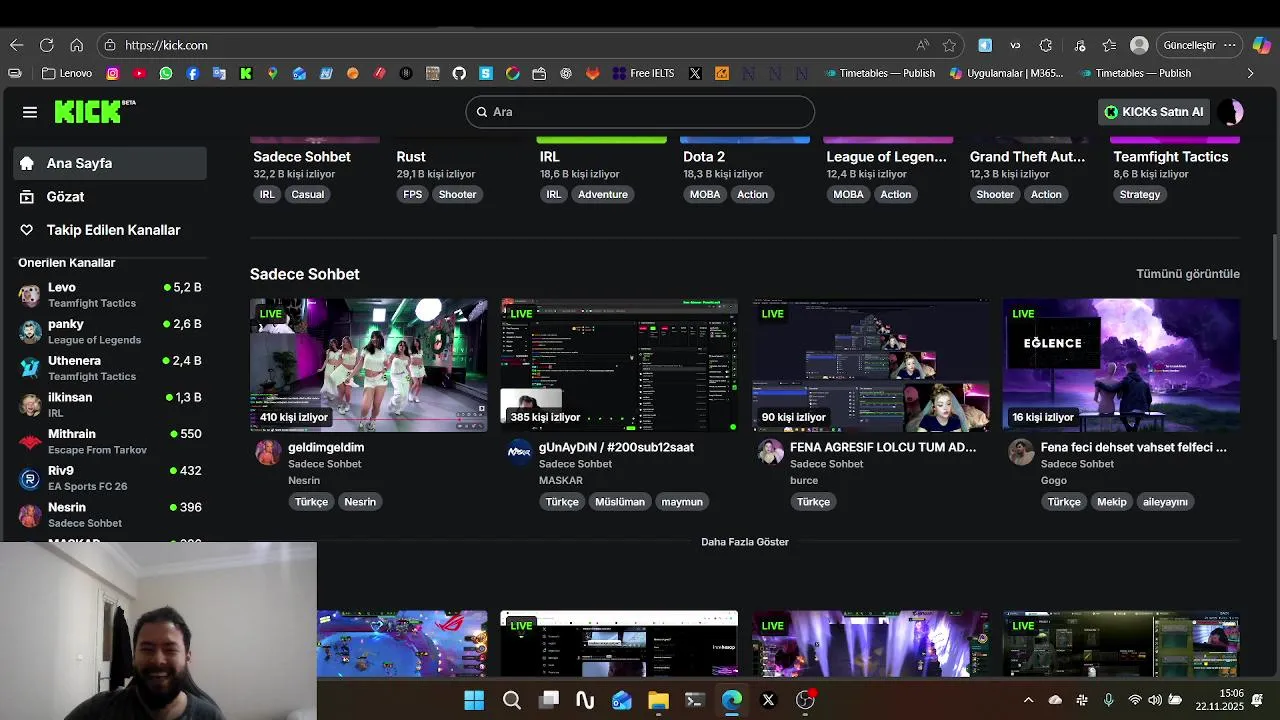This screenshot has height=720, width=1280.
Task: Open gUnAyDıN #200sub12saat stream thumbnail
Action: coord(620,365)
